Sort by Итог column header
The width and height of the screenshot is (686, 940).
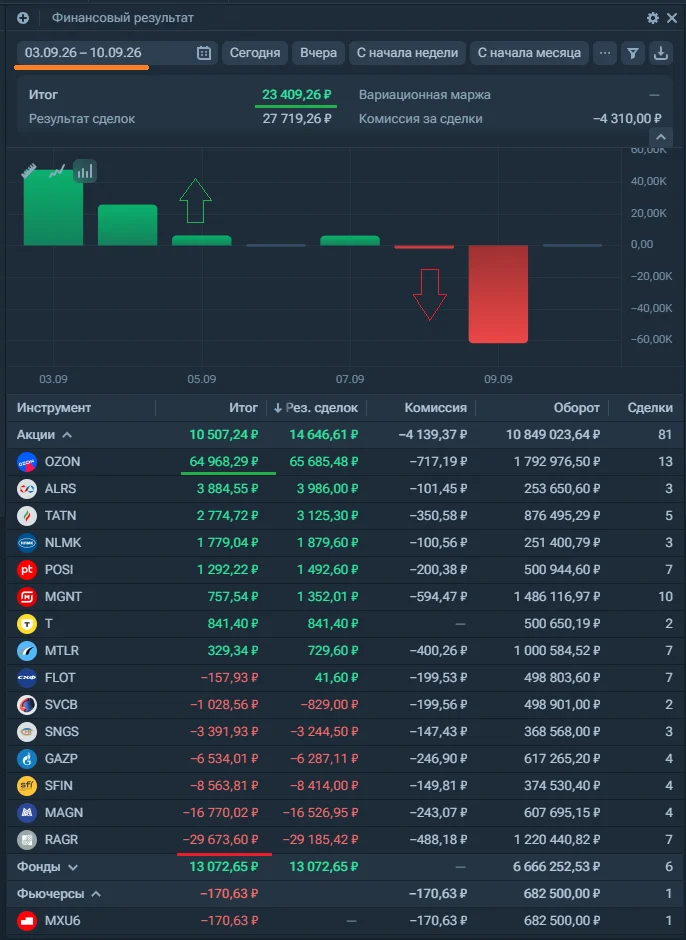click(243, 408)
